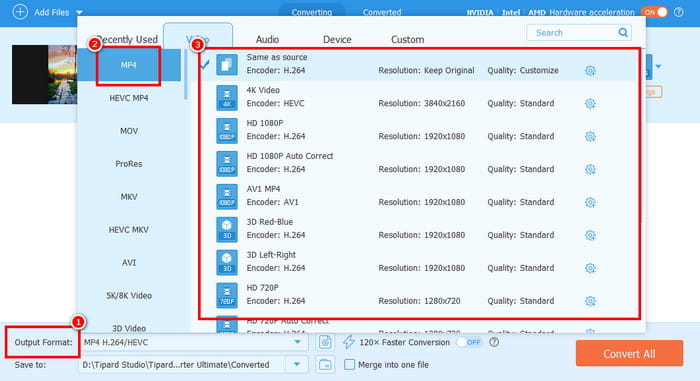Click the AV1 MP4 preset icon
The width and height of the screenshot is (700, 381).
tap(227, 197)
